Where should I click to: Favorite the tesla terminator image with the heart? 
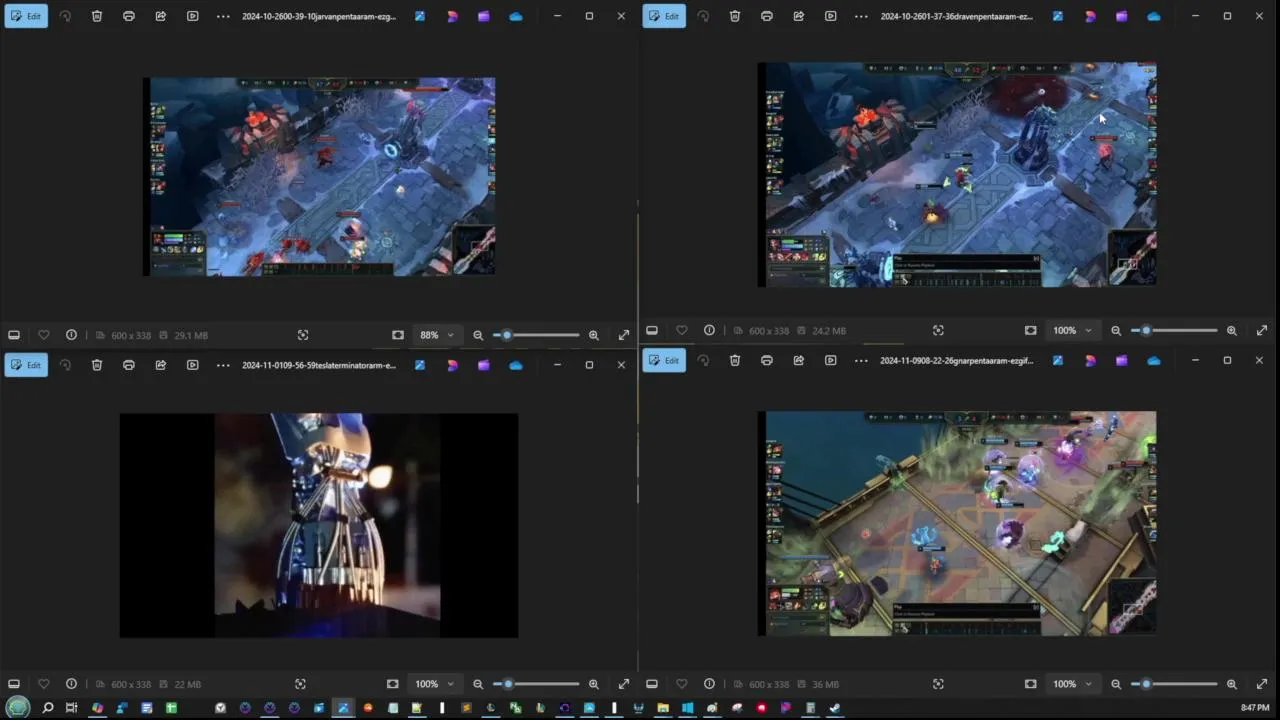click(x=44, y=684)
